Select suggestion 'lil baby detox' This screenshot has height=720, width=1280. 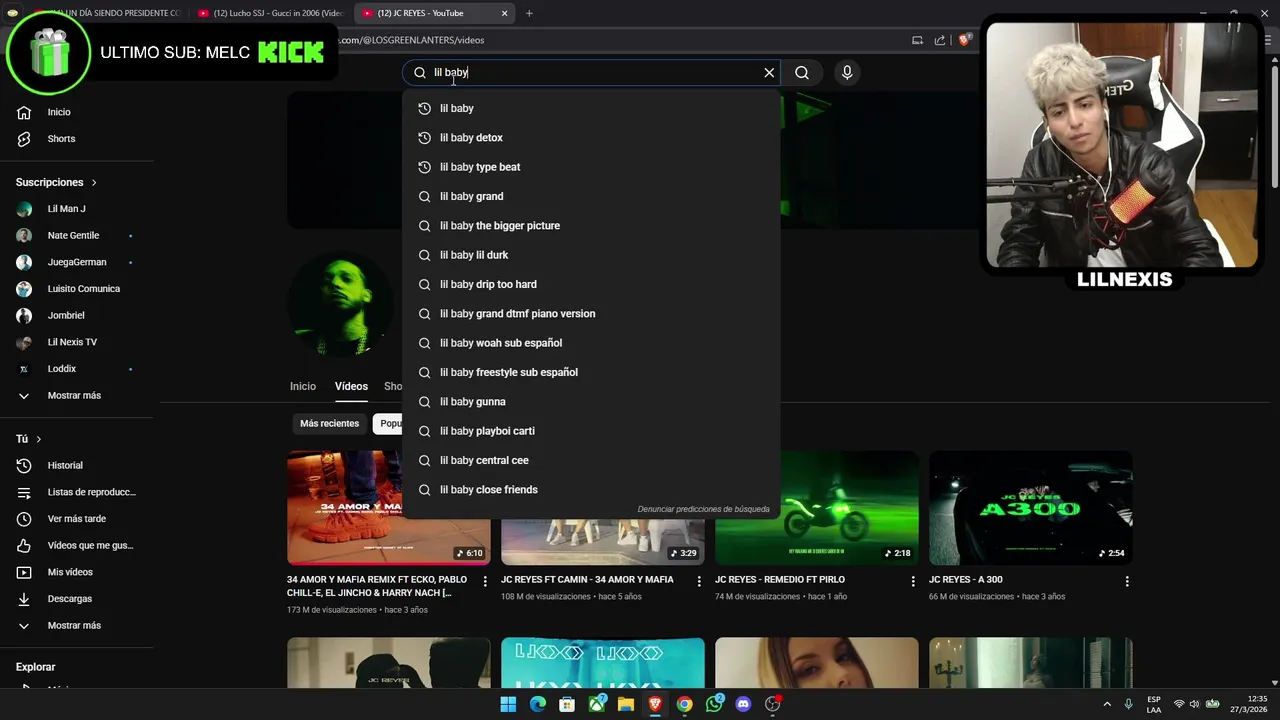591,138
